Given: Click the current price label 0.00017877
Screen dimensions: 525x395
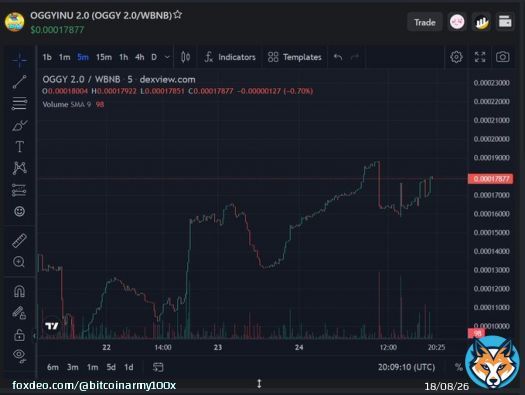Looking at the screenshot, I should [491, 179].
